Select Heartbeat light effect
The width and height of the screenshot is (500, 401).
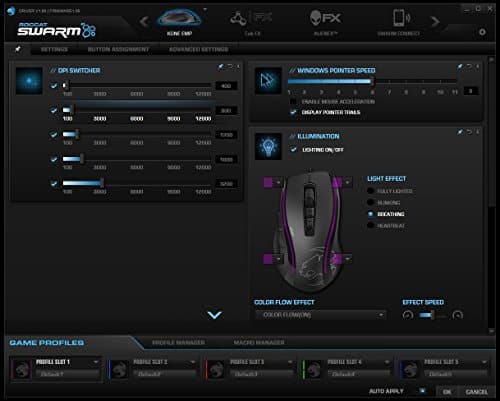coord(370,226)
